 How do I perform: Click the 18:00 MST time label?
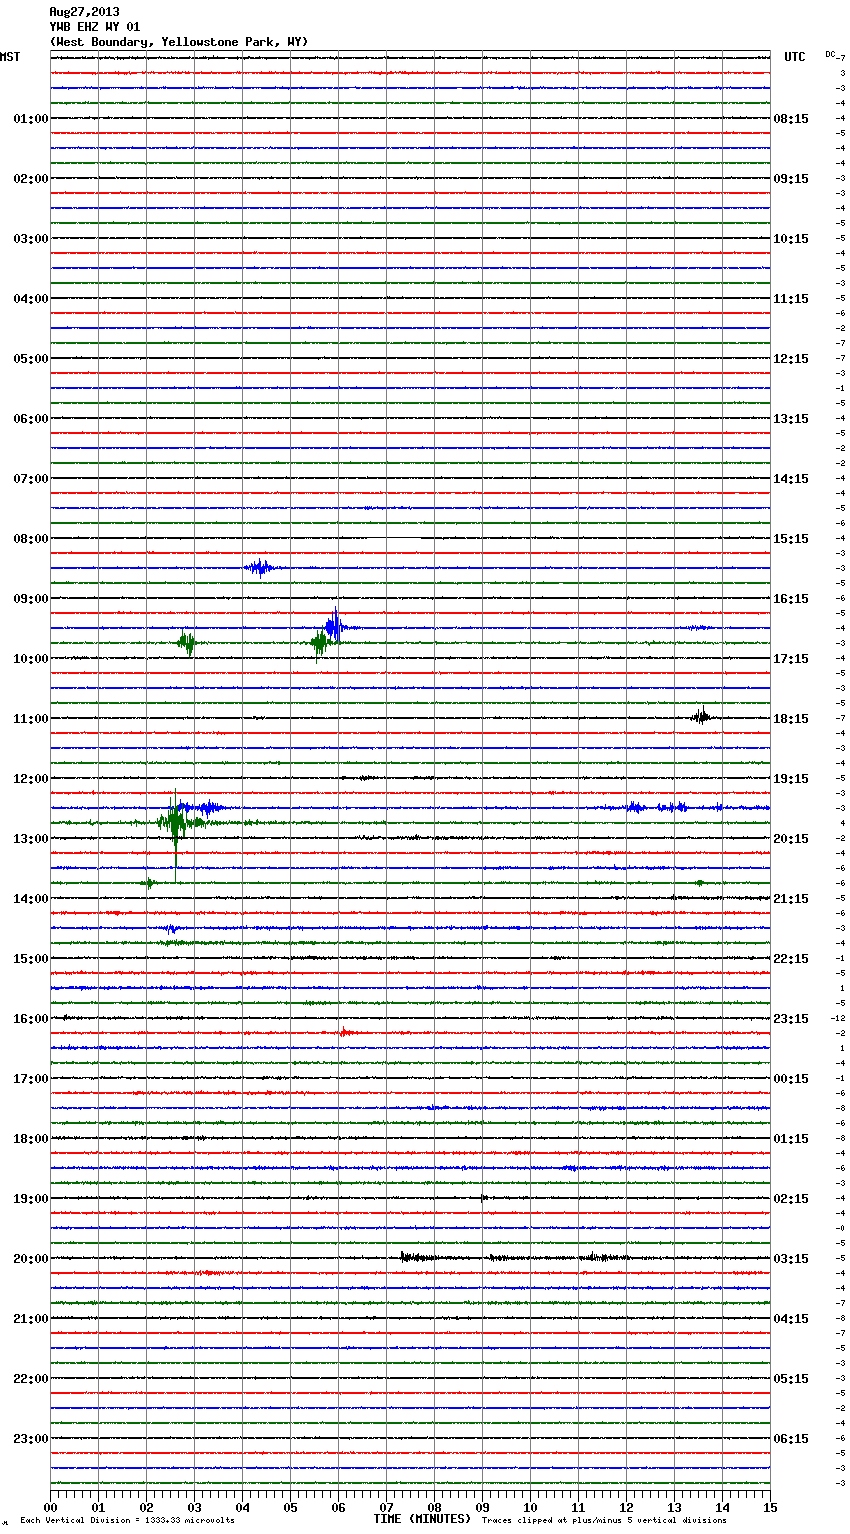(x=31, y=1139)
